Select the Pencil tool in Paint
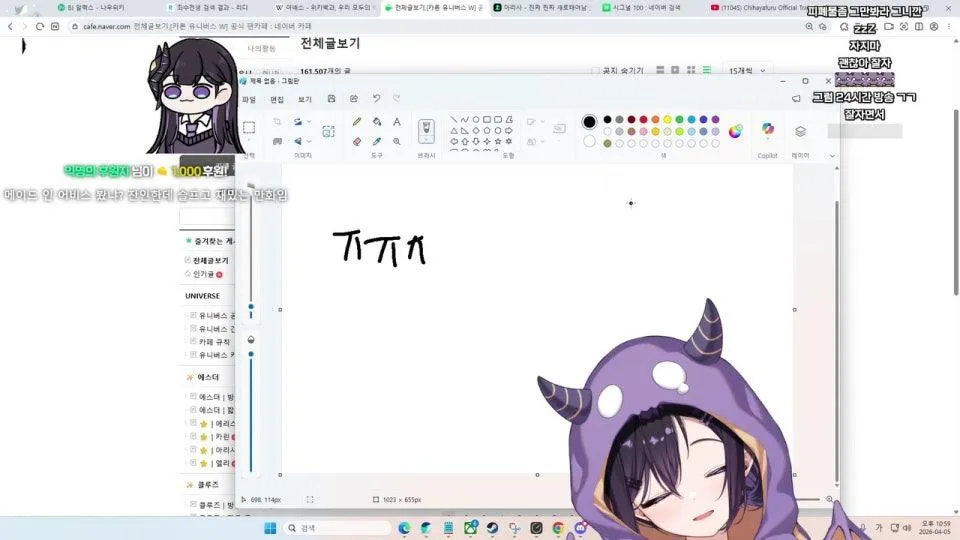The width and height of the screenshot is (960, 540). pos(357,122)
